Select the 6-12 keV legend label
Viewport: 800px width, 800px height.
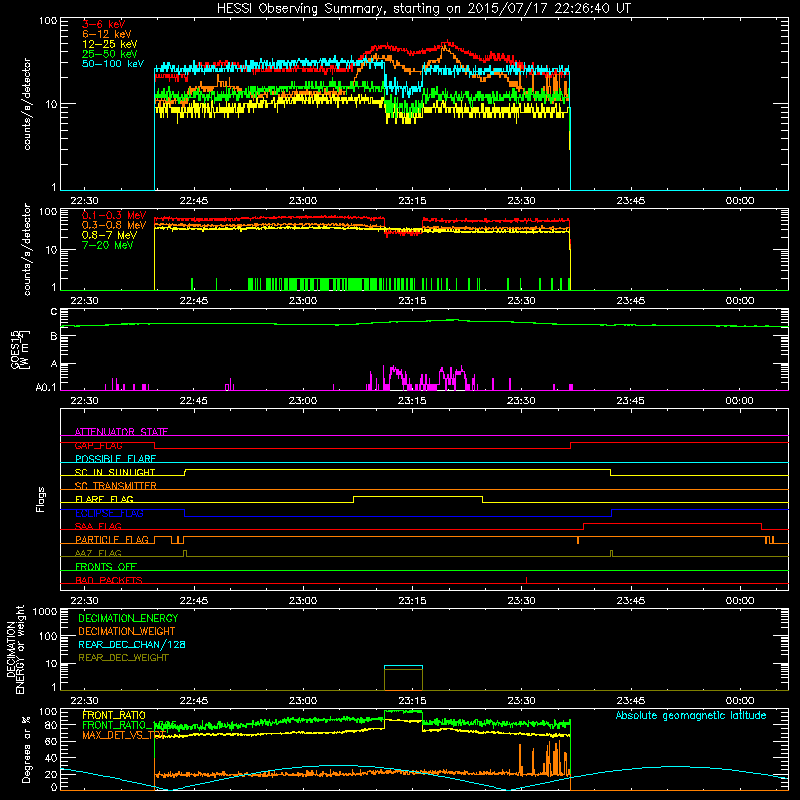click(107, 34)
